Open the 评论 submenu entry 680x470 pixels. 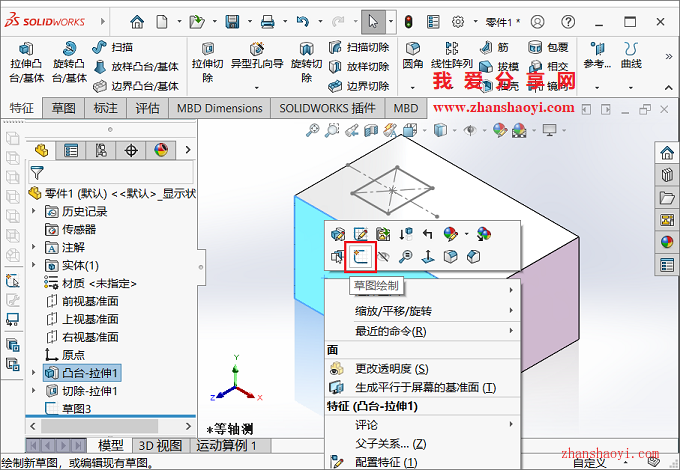tap(422, 425)
